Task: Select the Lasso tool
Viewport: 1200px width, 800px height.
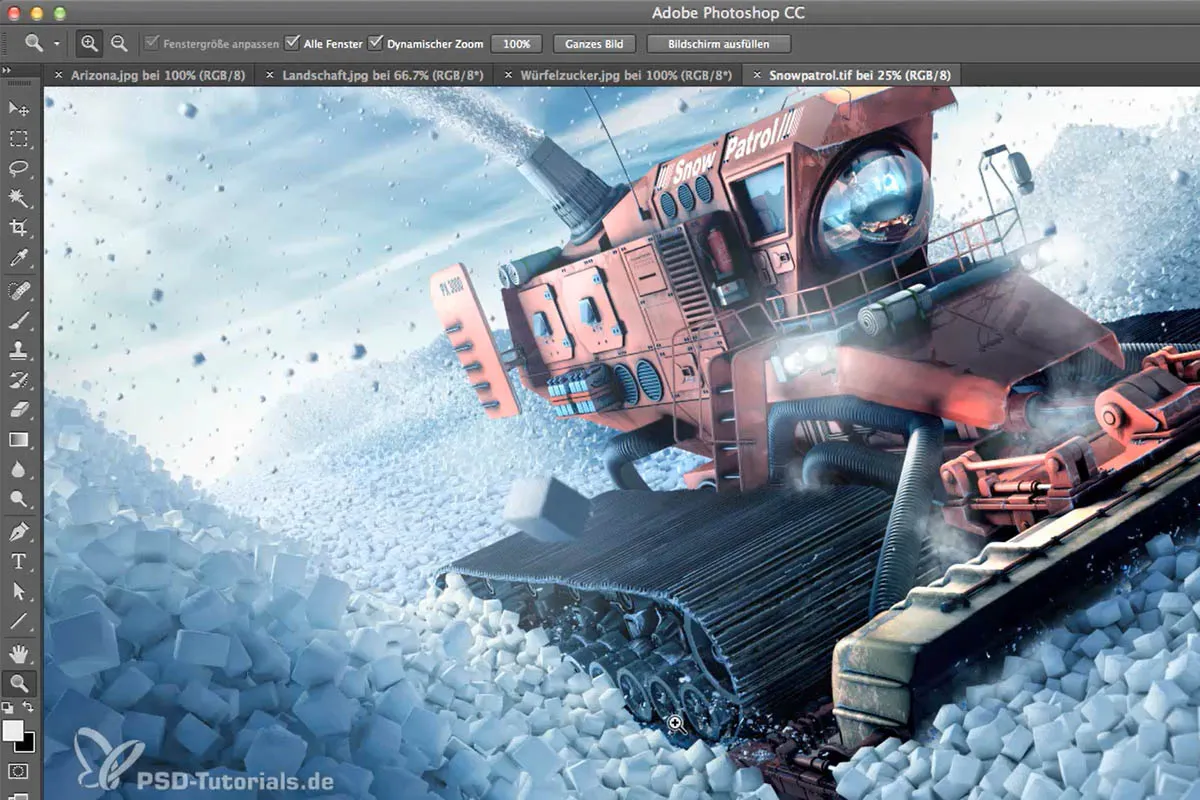Action: pos(19,168)
